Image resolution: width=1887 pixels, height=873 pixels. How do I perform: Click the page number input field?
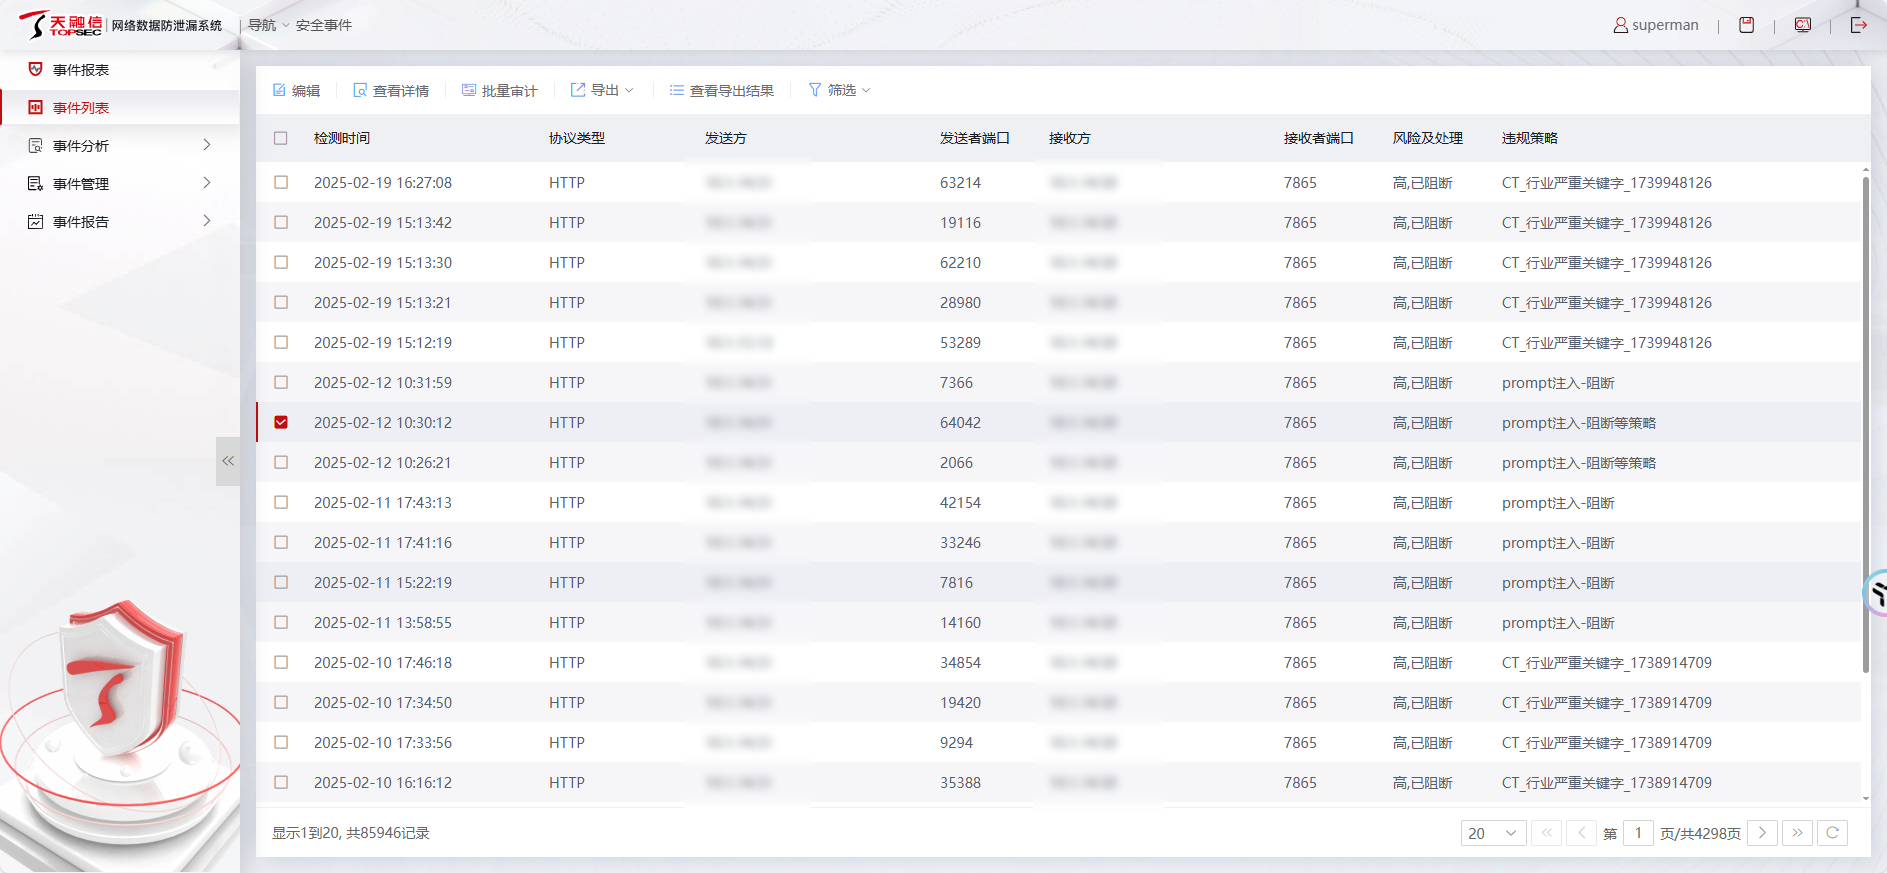point(1638,833)
